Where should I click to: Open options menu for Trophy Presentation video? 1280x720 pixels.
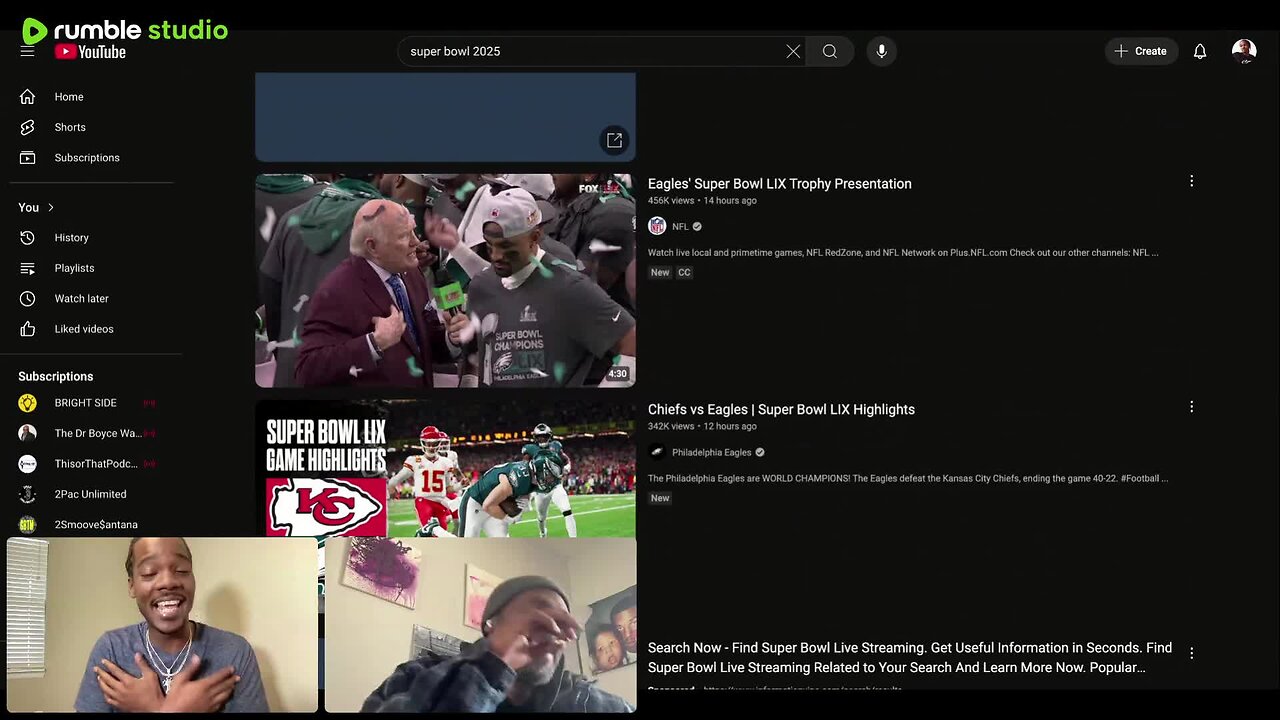pyautogui.click(x=1191, y=181)
